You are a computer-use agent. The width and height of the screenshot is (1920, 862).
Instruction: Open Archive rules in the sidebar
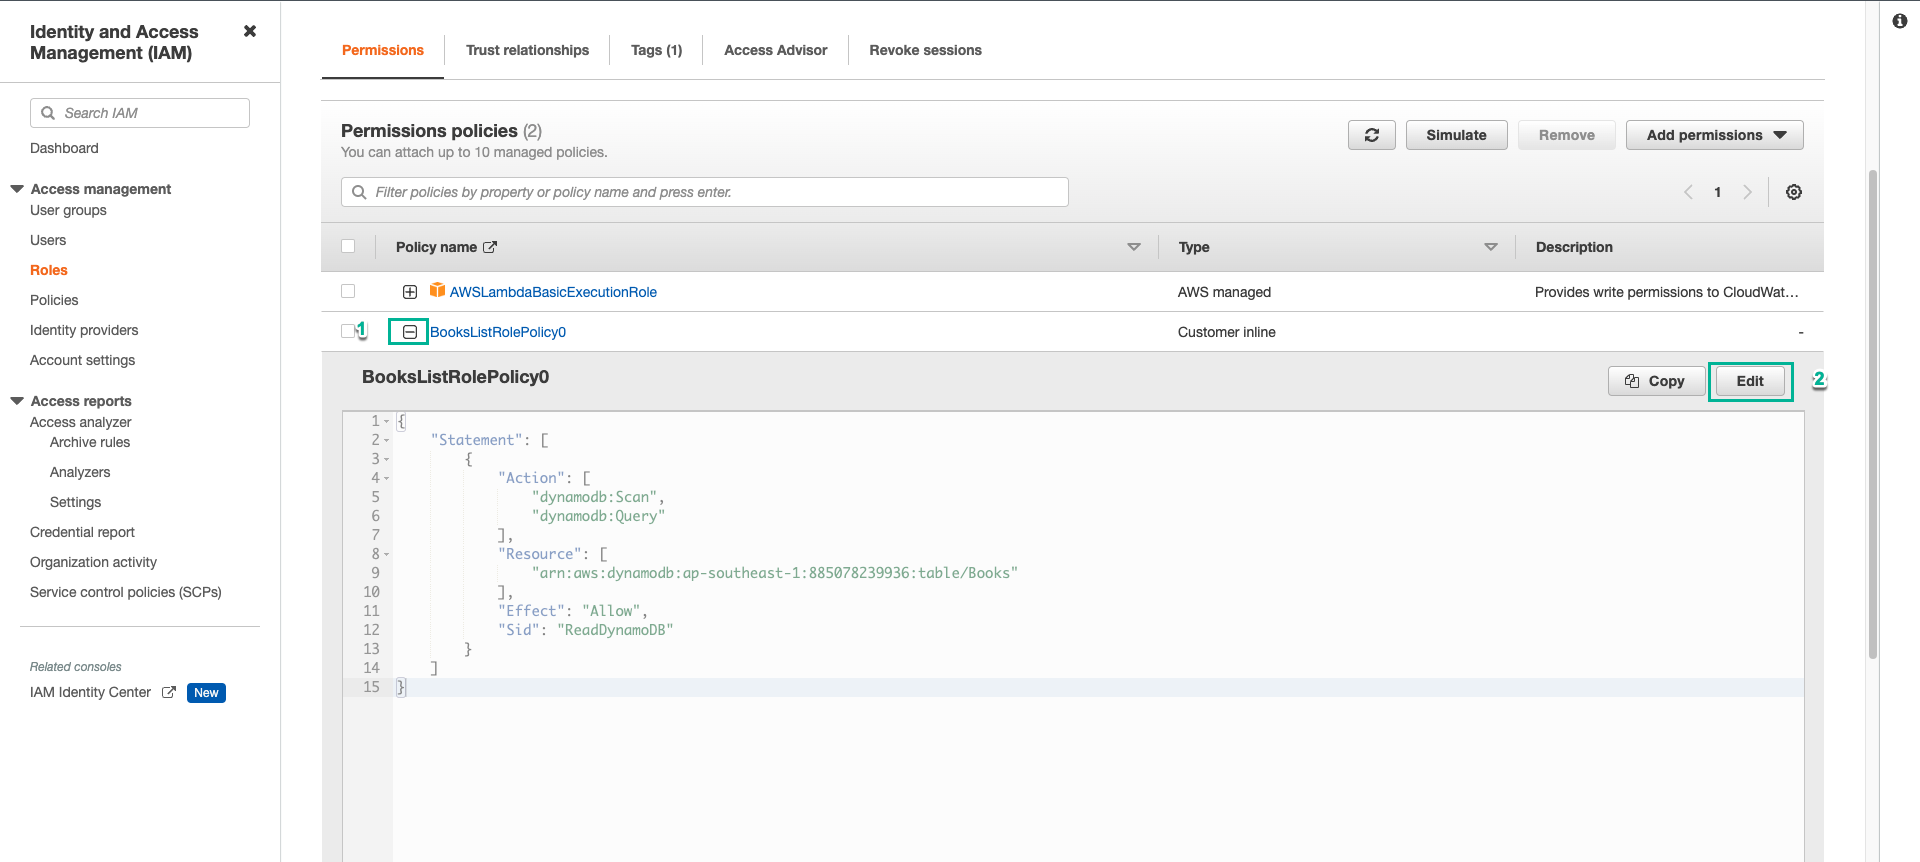pos(90,442)
